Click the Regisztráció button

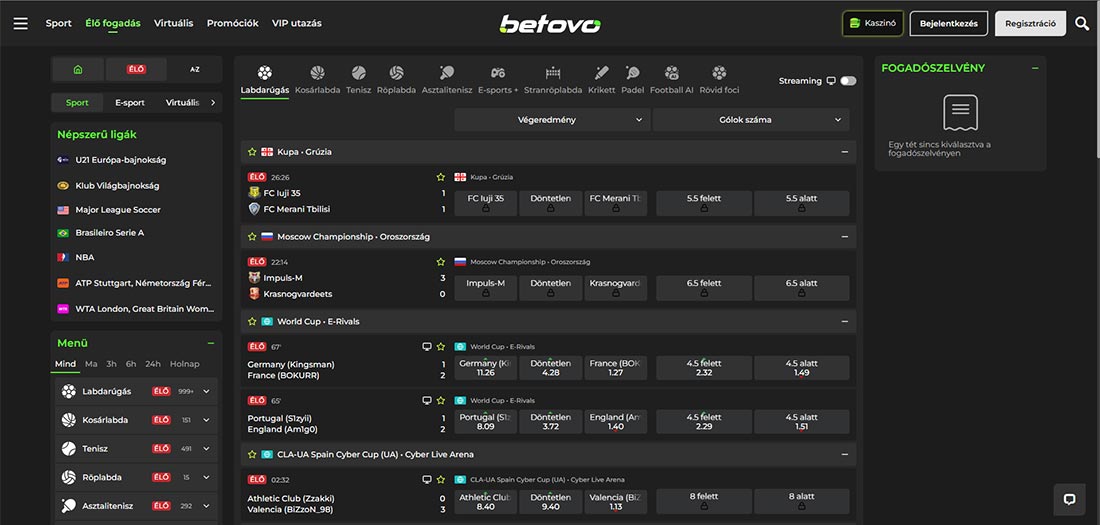(x=1031, y=23)
